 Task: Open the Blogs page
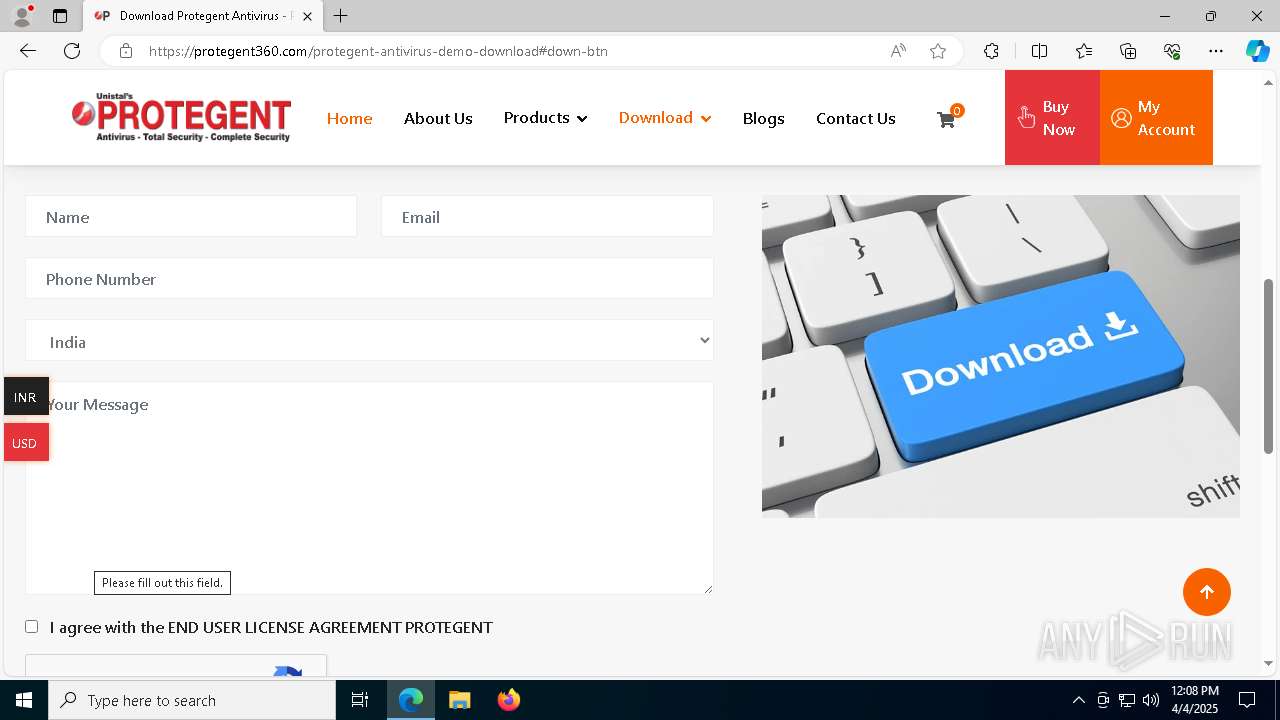click(763, 118)
